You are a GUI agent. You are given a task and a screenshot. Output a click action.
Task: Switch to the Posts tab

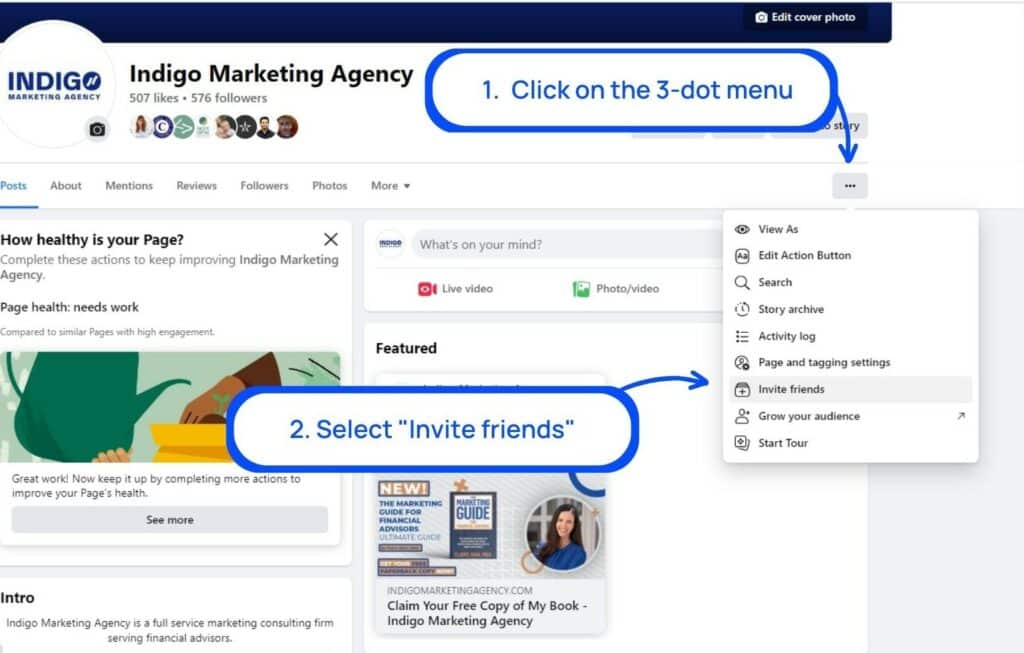coord(14,186)
